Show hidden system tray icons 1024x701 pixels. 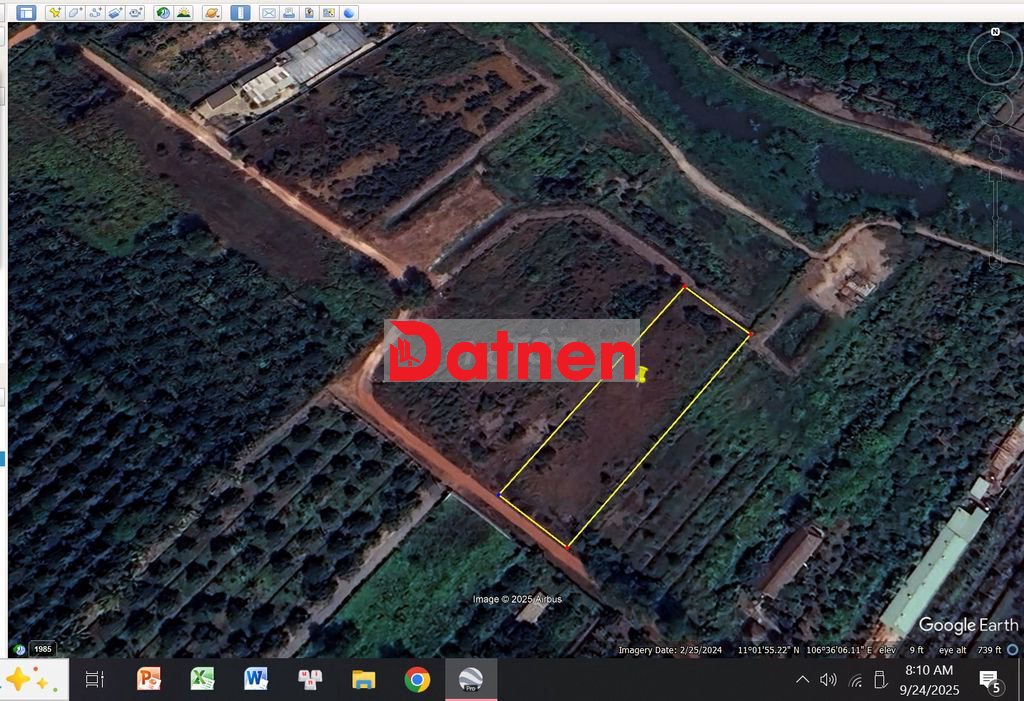802,680
